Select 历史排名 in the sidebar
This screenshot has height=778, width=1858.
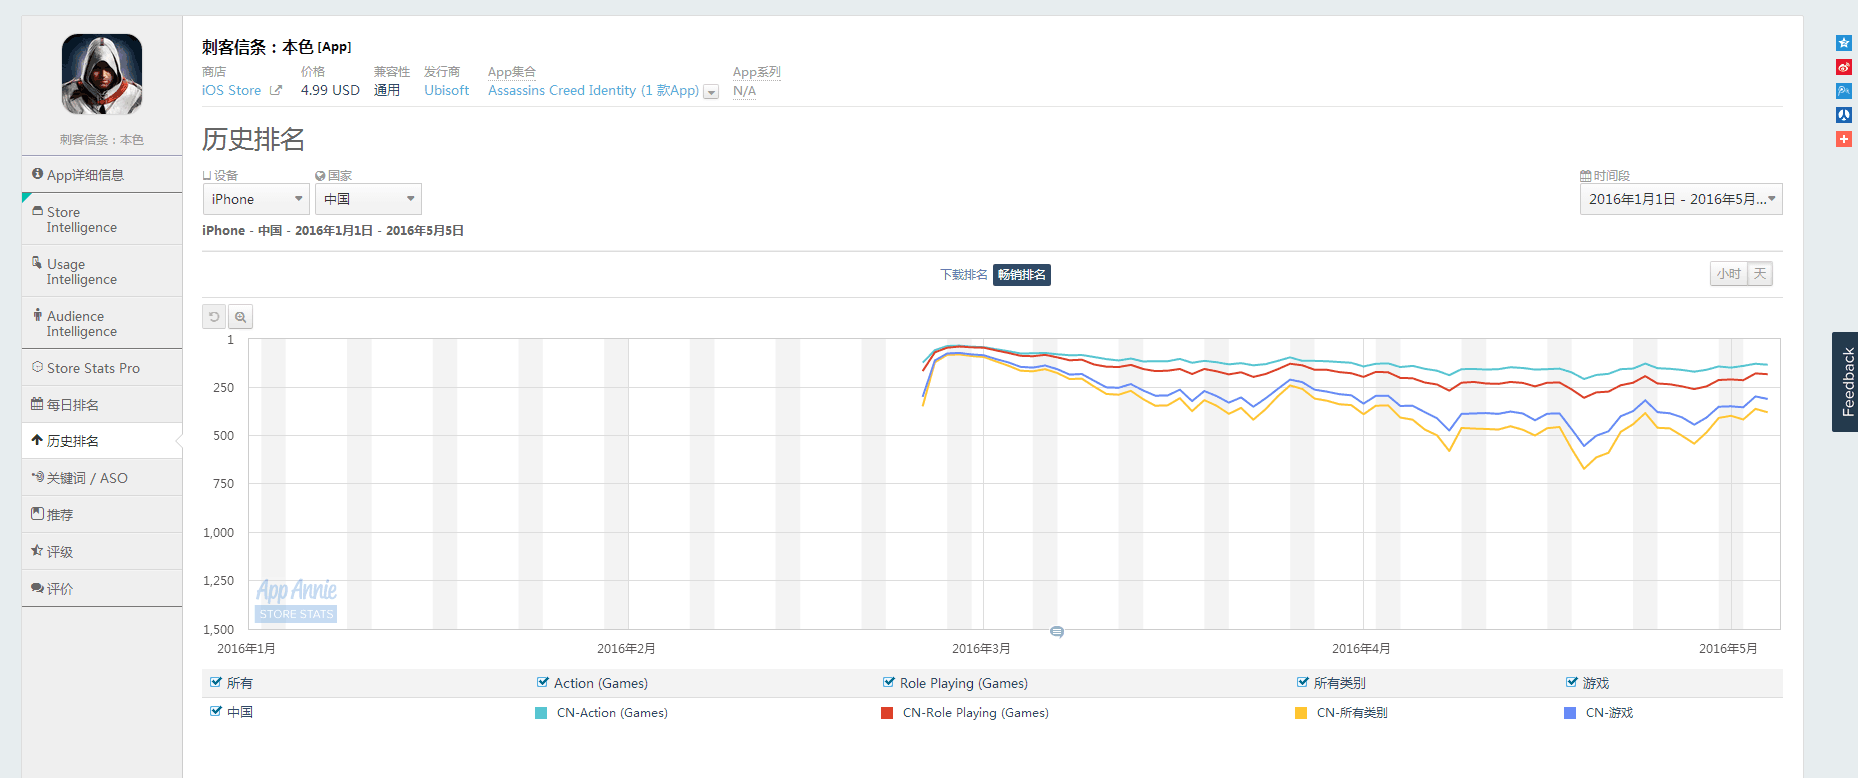point(102,440)
